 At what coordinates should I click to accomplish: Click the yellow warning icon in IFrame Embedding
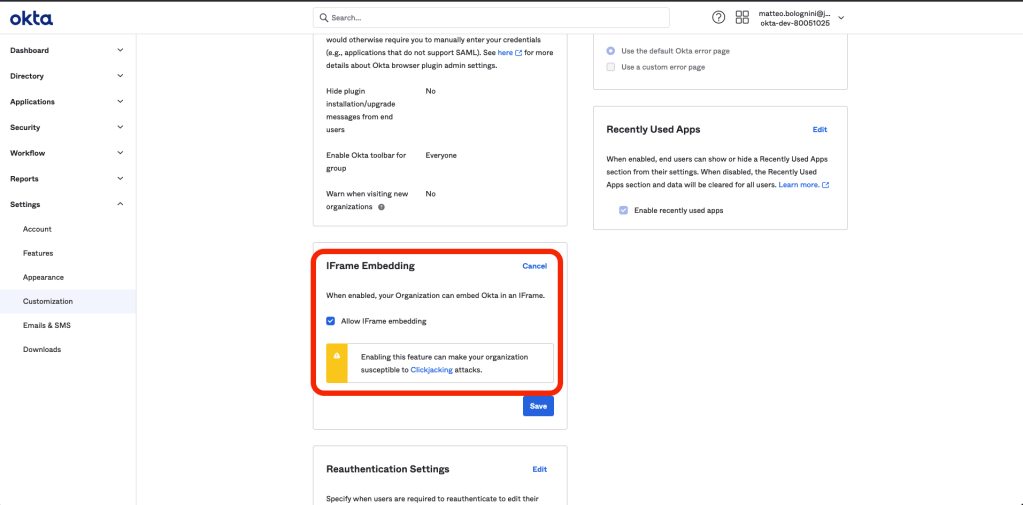point(337,356)
